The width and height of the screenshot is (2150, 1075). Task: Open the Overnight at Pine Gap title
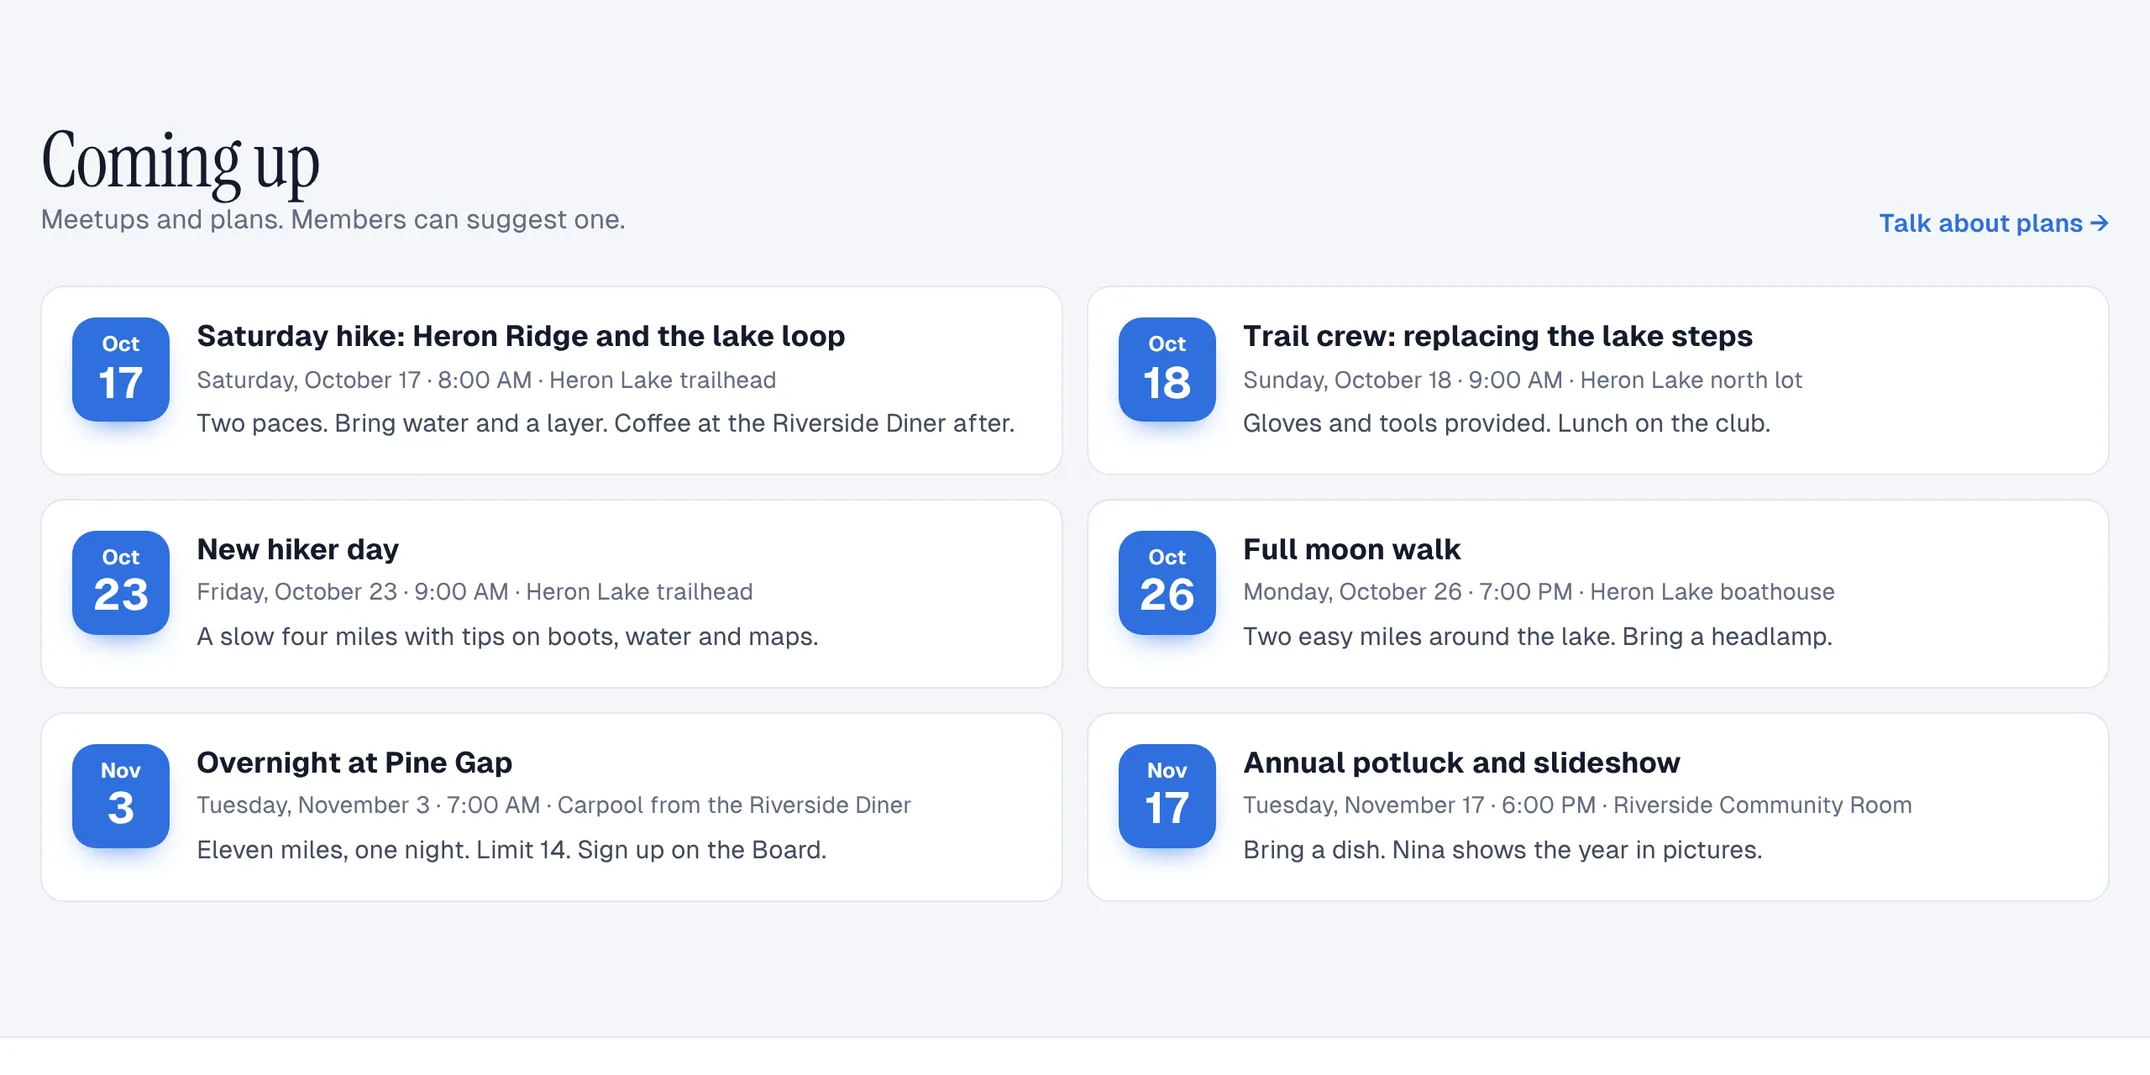354,762
